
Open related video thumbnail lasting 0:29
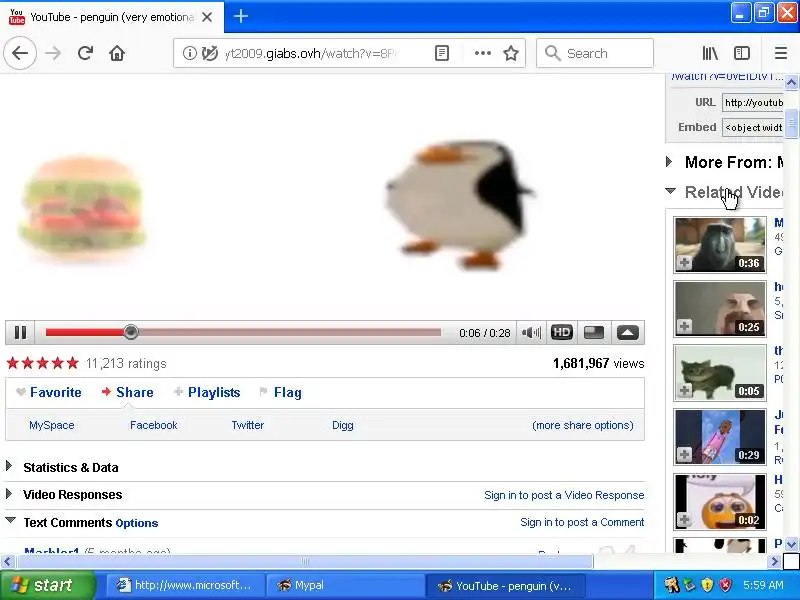tap(720, 437)
